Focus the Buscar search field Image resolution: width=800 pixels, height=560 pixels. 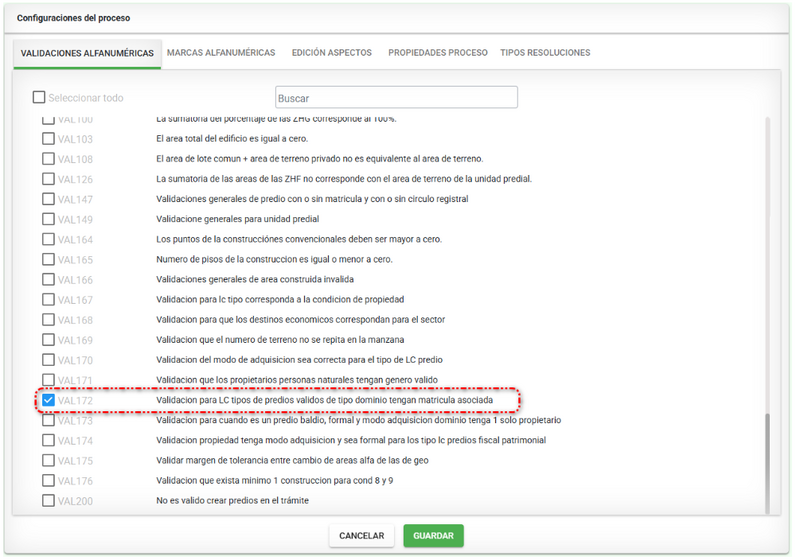[x=396, y=97]
